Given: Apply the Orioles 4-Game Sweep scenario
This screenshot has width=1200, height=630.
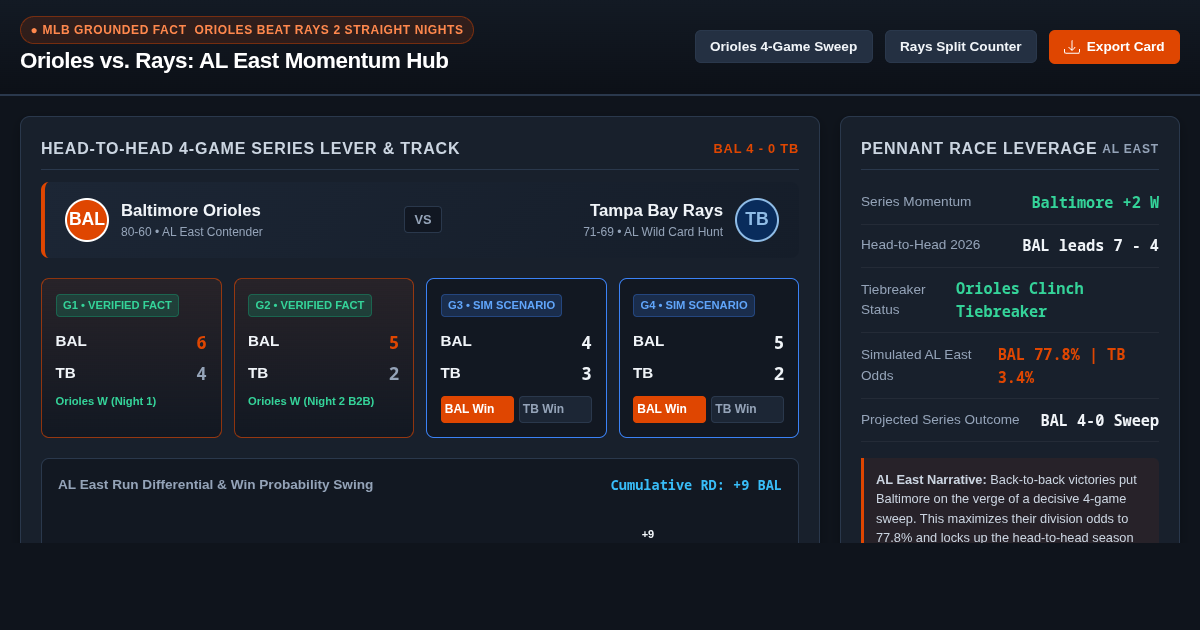Looking at the screenshot, I should coord(784,47).
